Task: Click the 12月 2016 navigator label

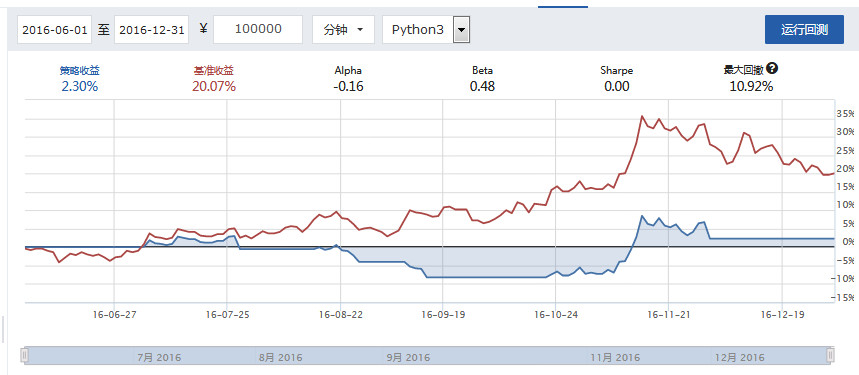Action: tap(740, 357)
